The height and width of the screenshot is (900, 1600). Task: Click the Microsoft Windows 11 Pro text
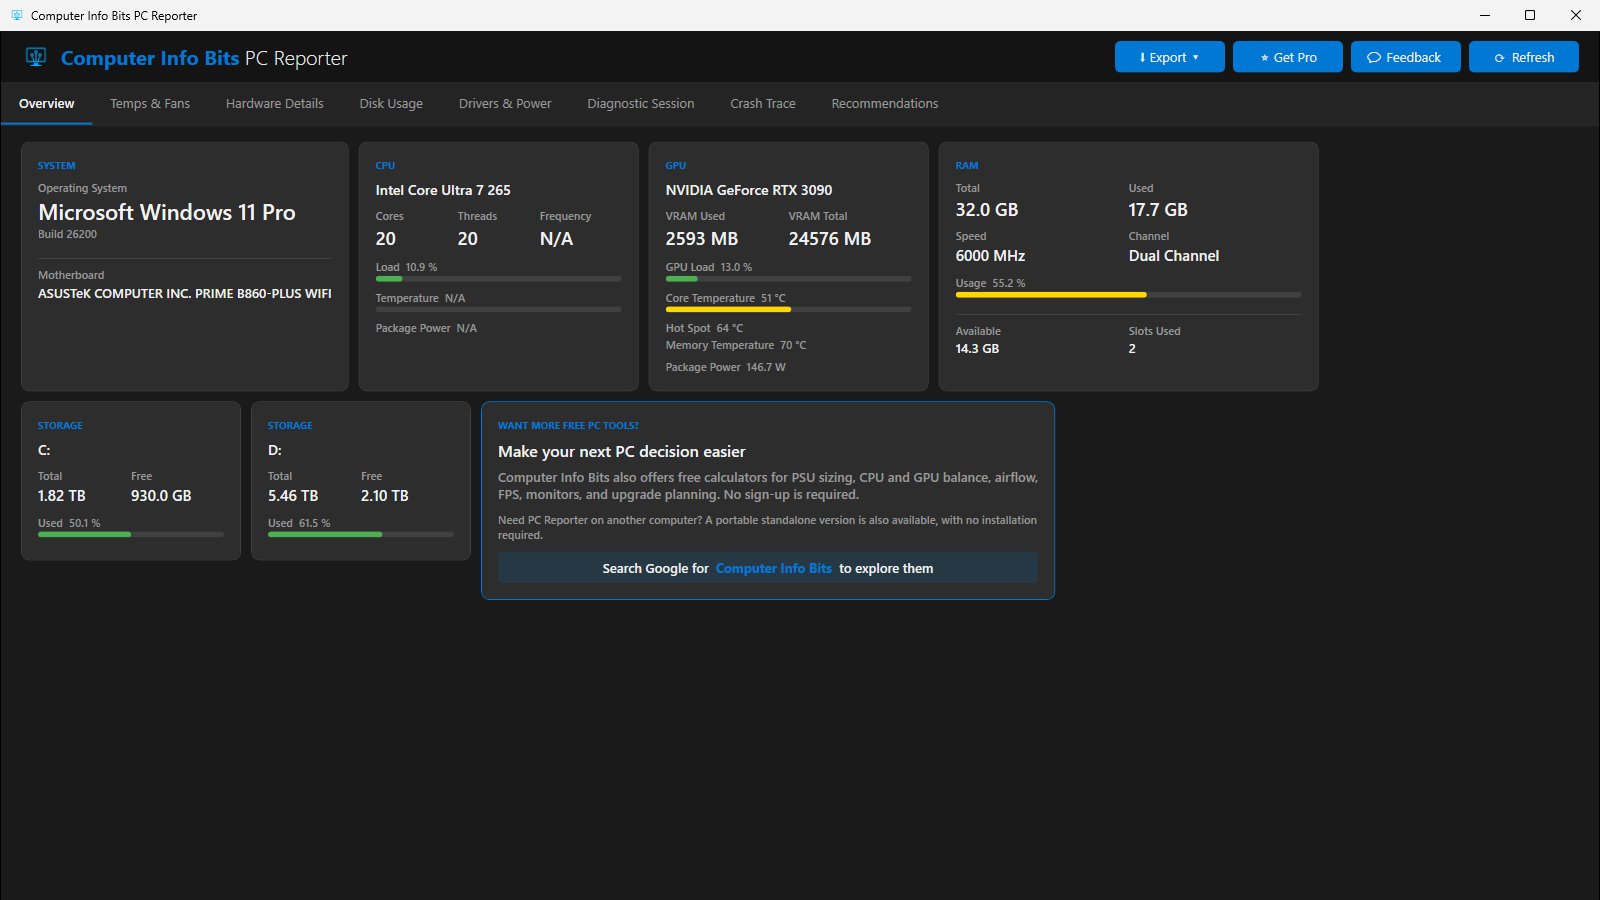(167, 212)
